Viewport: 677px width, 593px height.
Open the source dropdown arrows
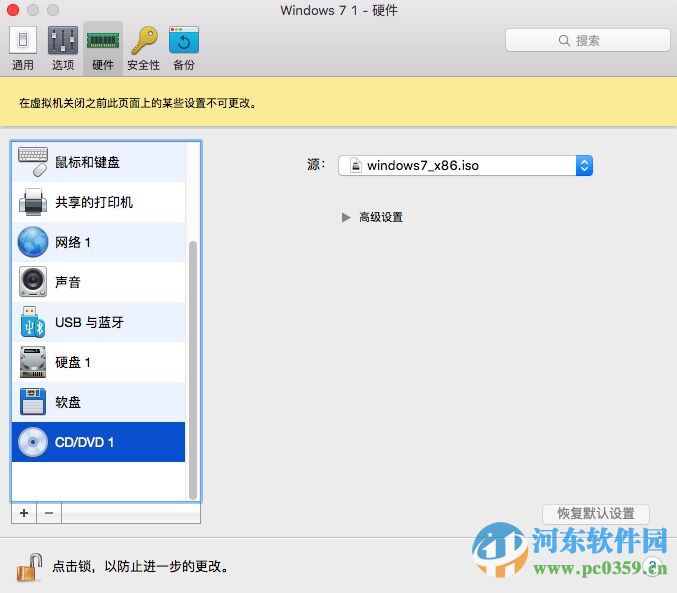click(x=584, y=165)
